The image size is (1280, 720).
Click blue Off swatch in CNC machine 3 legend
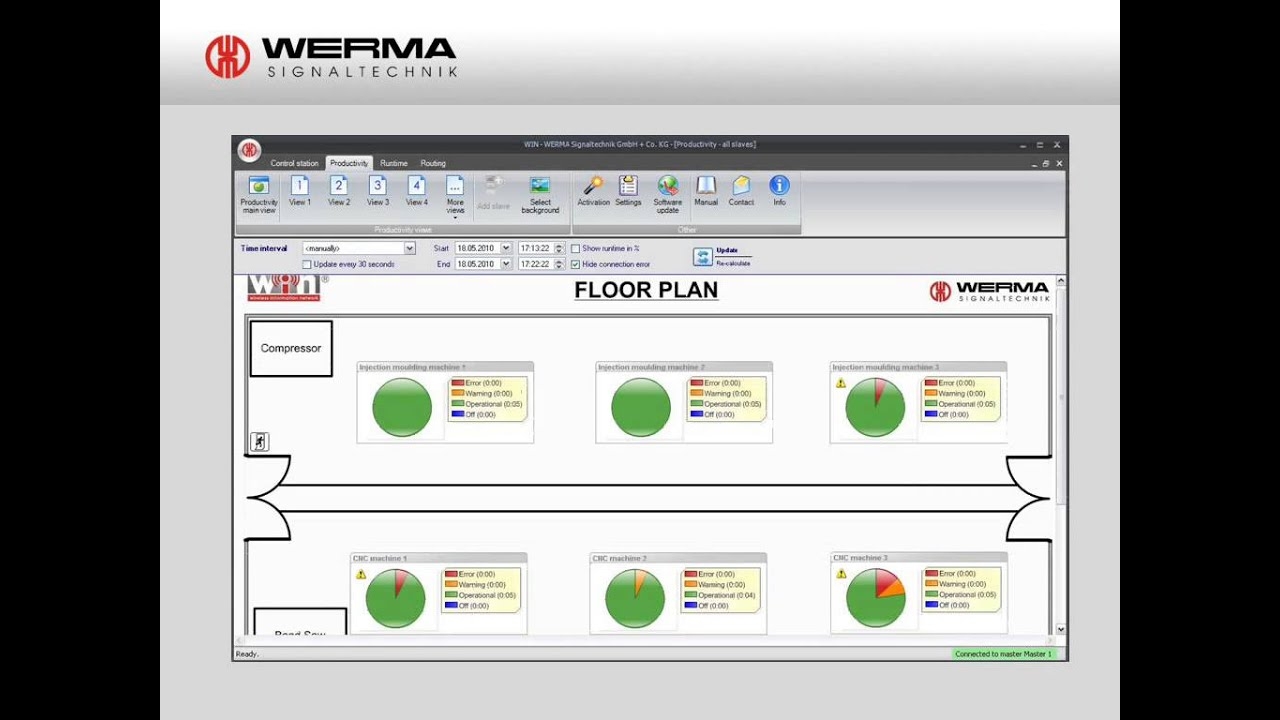(931, 605)
